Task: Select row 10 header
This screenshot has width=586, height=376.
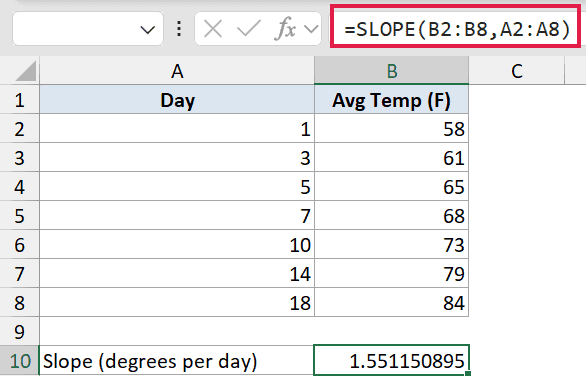Action: coord(19,361)
